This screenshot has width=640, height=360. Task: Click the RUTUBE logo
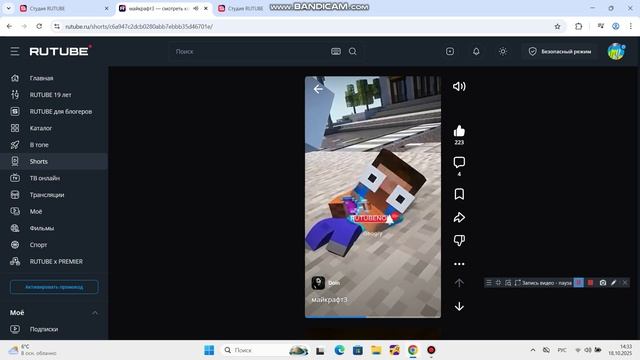click(x=60, y=51)
